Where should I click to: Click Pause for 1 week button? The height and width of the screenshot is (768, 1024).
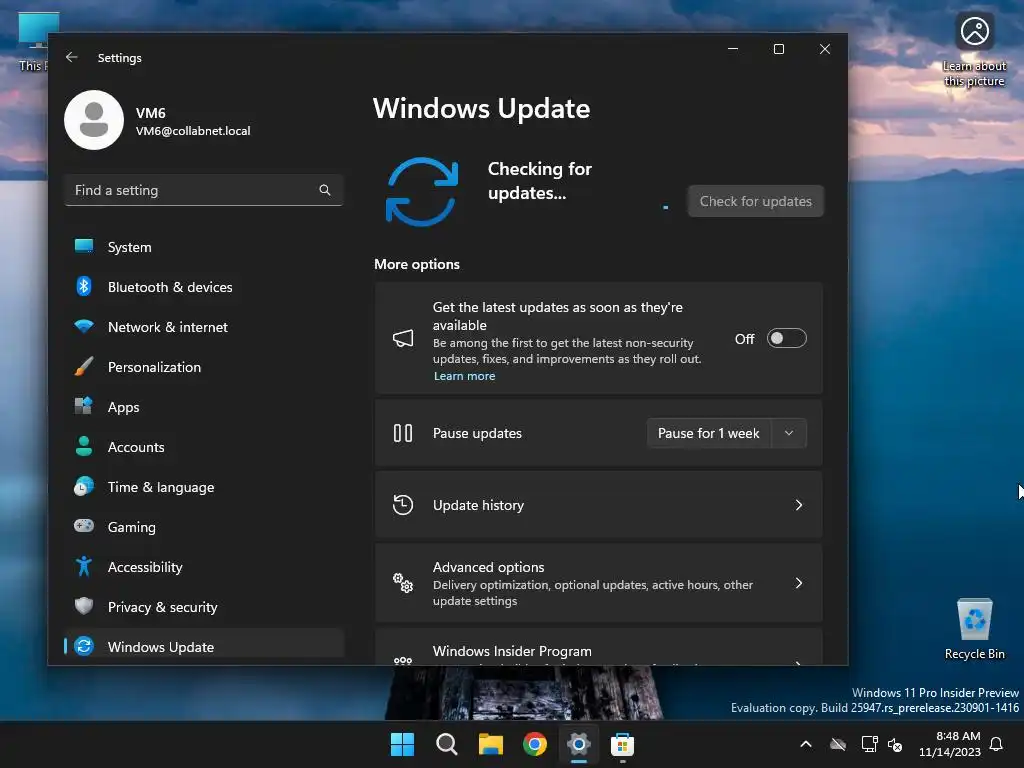tap(709, 433)
